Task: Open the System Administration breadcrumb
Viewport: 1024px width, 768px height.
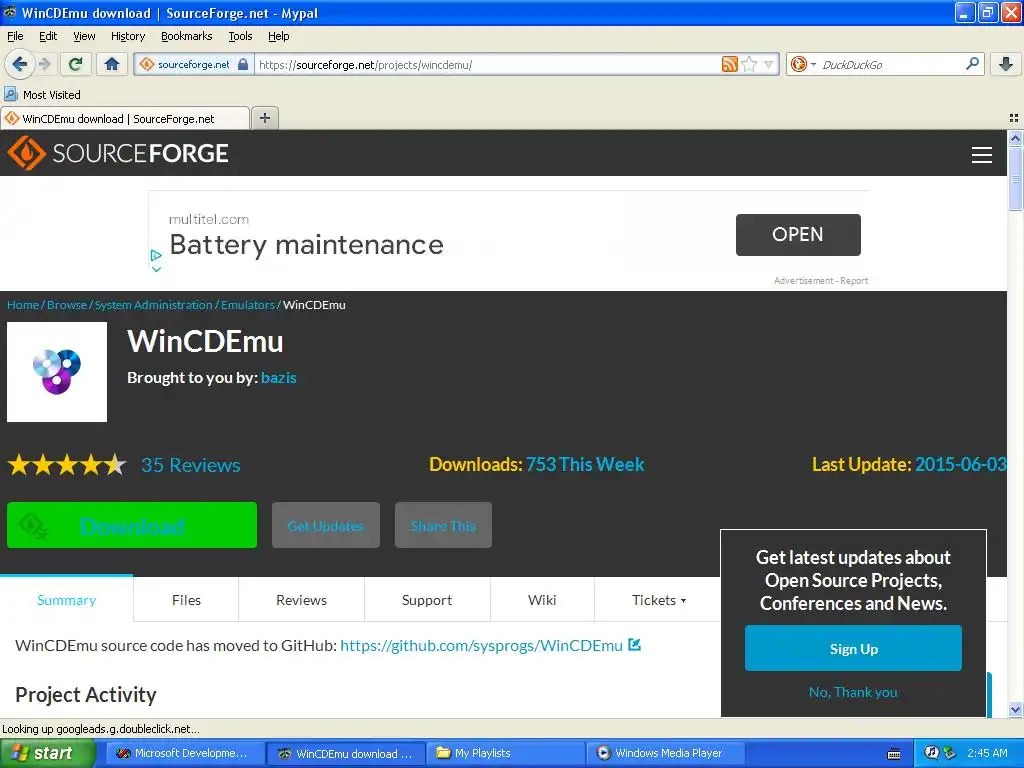Action: tap(153, 305)
